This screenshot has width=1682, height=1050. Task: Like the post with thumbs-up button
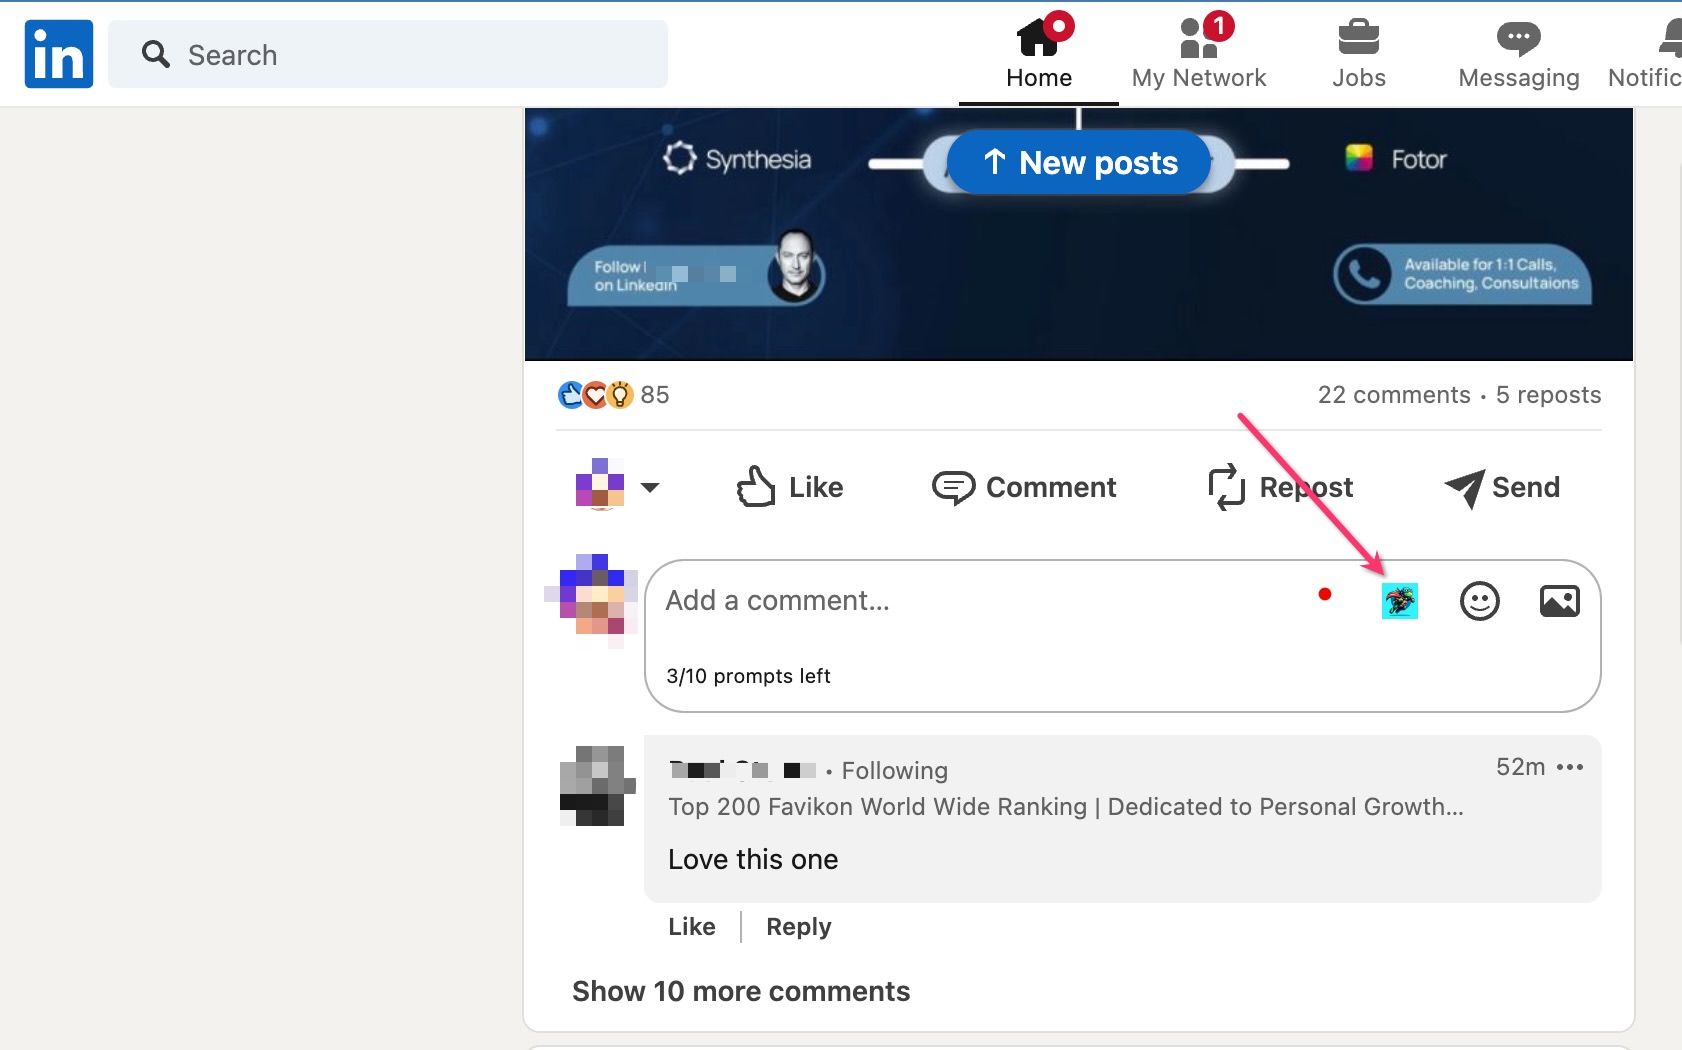point(789,487)
